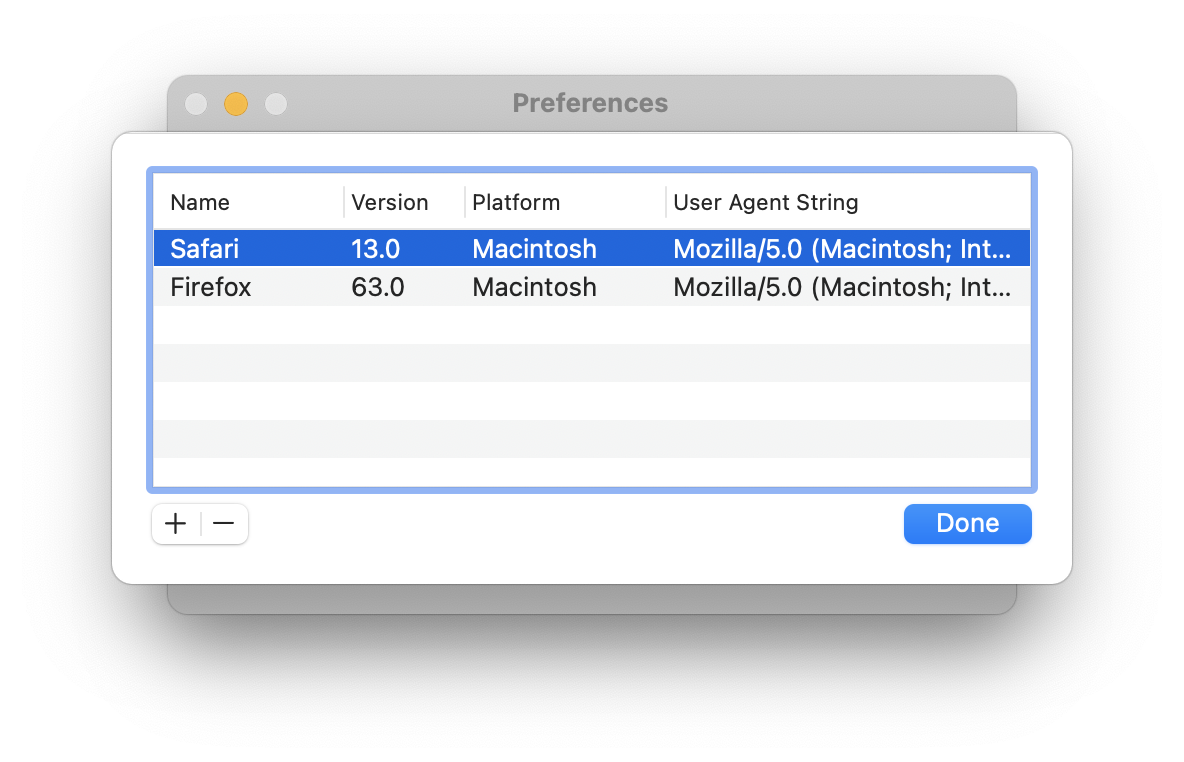The width and height of the screenshot is (1184, 762).
Task: Click the yellow minimize traffic light
Action: point(236,103)
